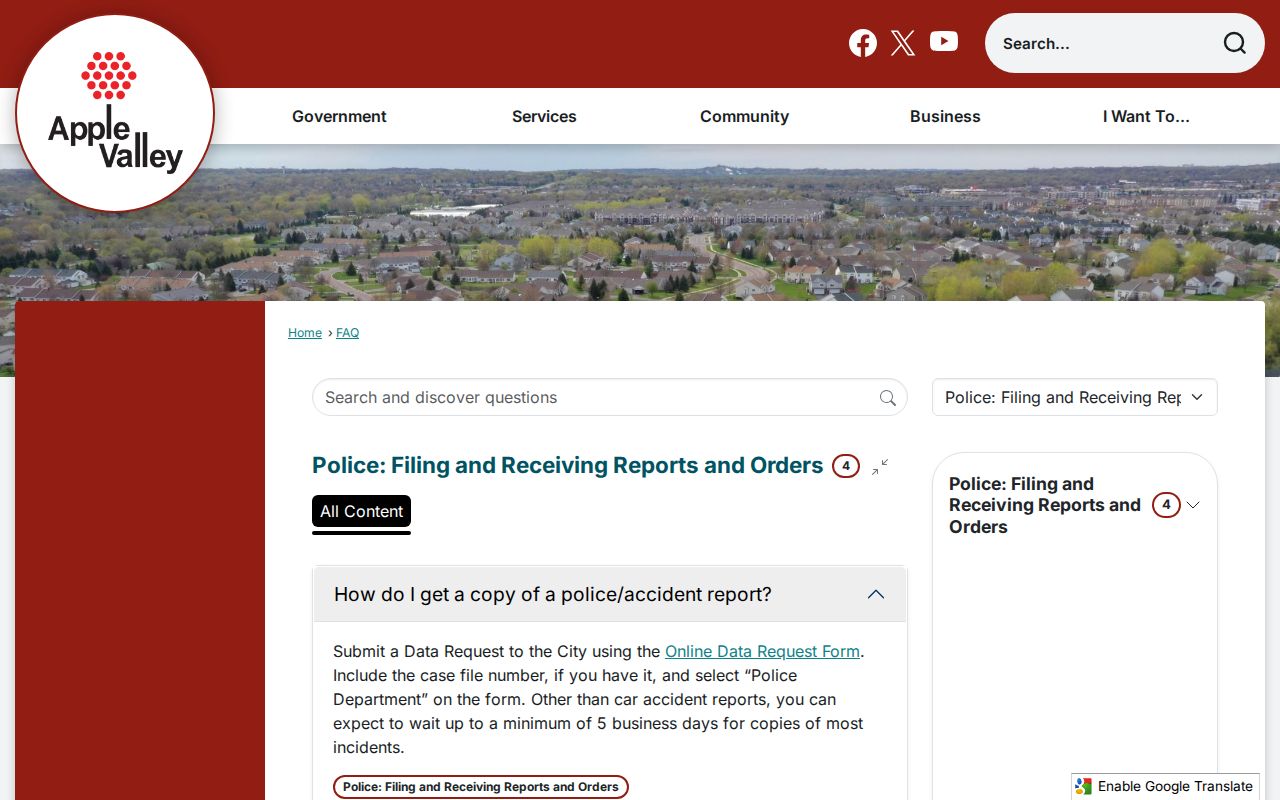The height and width of the screenshot is (800, 1280).
Task: Go to the Home breadcrumb link
Action: 305,333
